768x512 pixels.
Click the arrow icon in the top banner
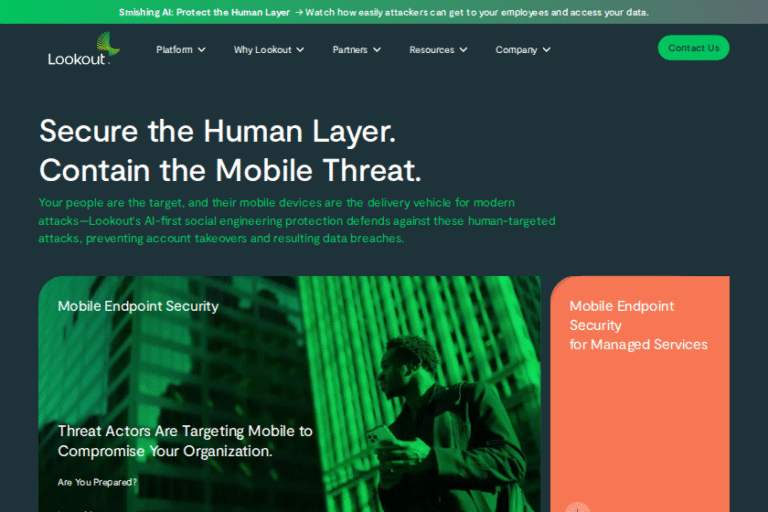(299, 12)
